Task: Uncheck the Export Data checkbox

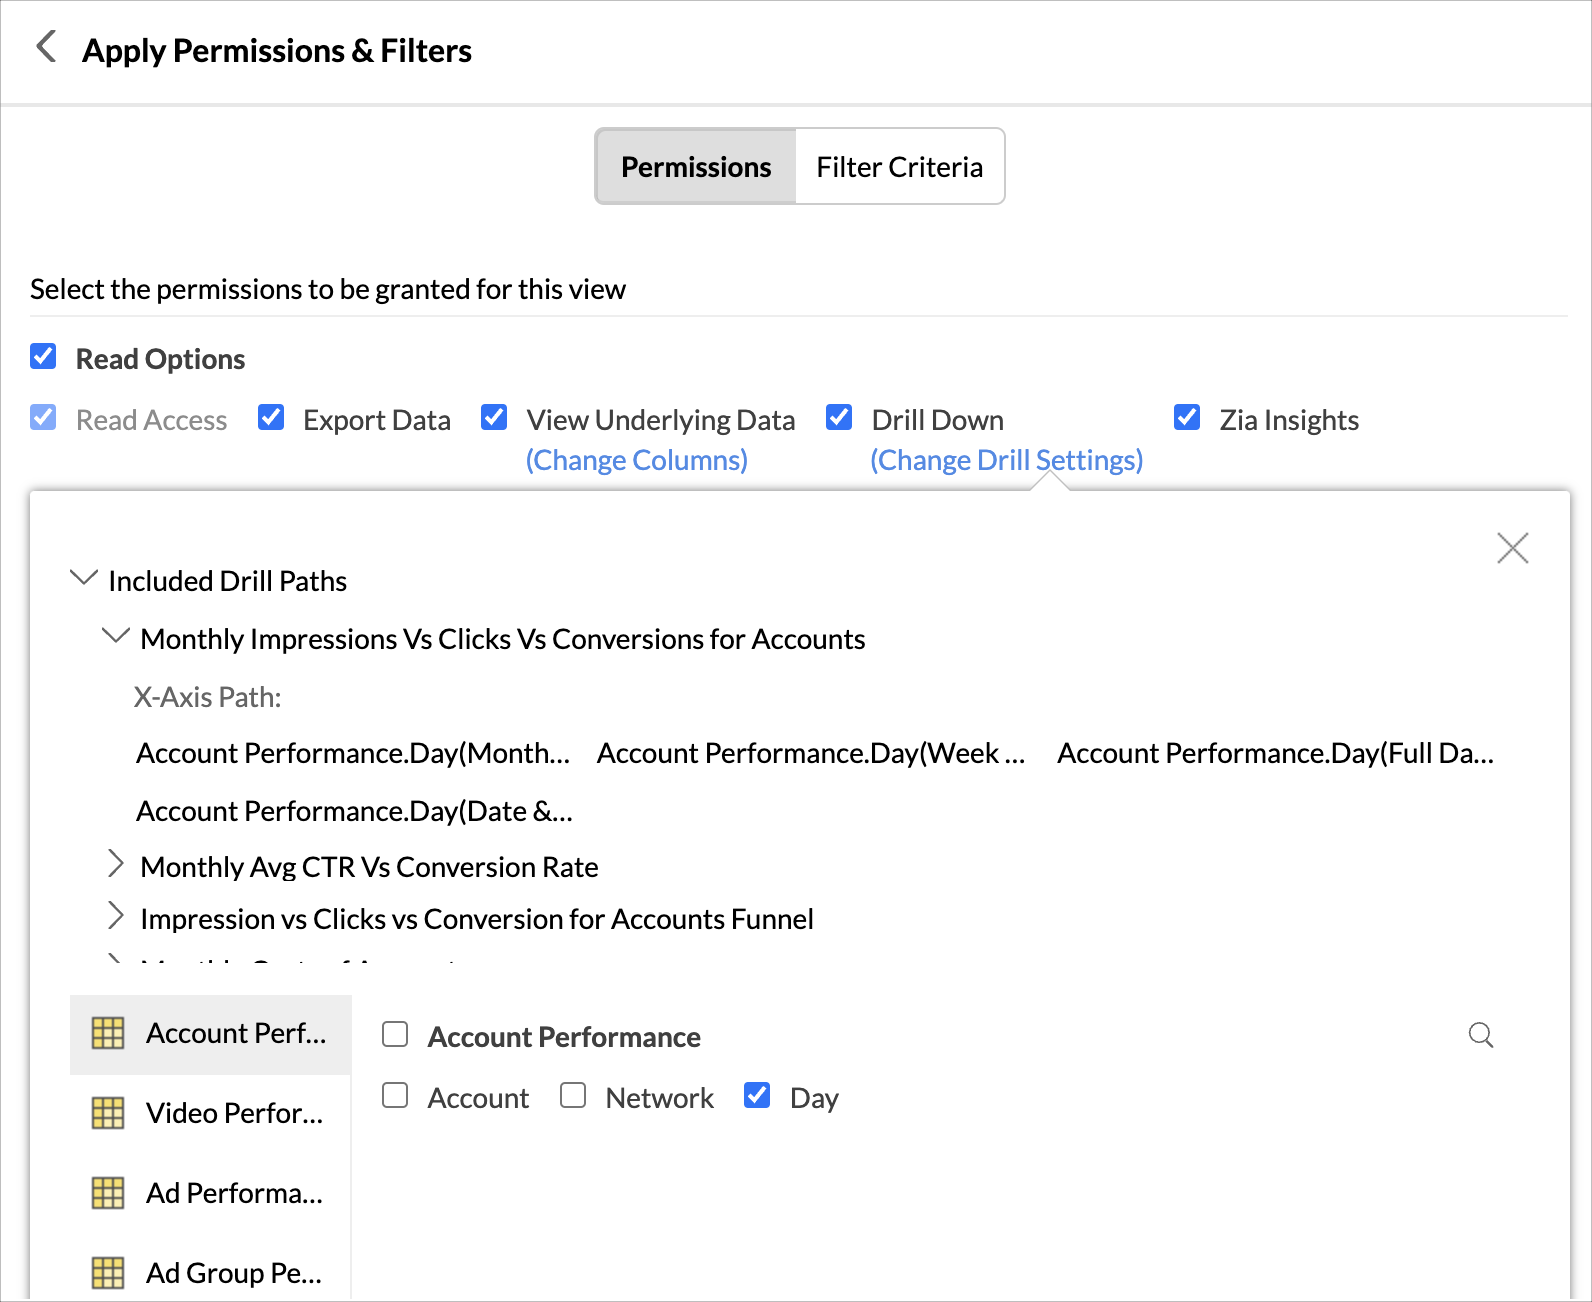Action: [271, 418]
